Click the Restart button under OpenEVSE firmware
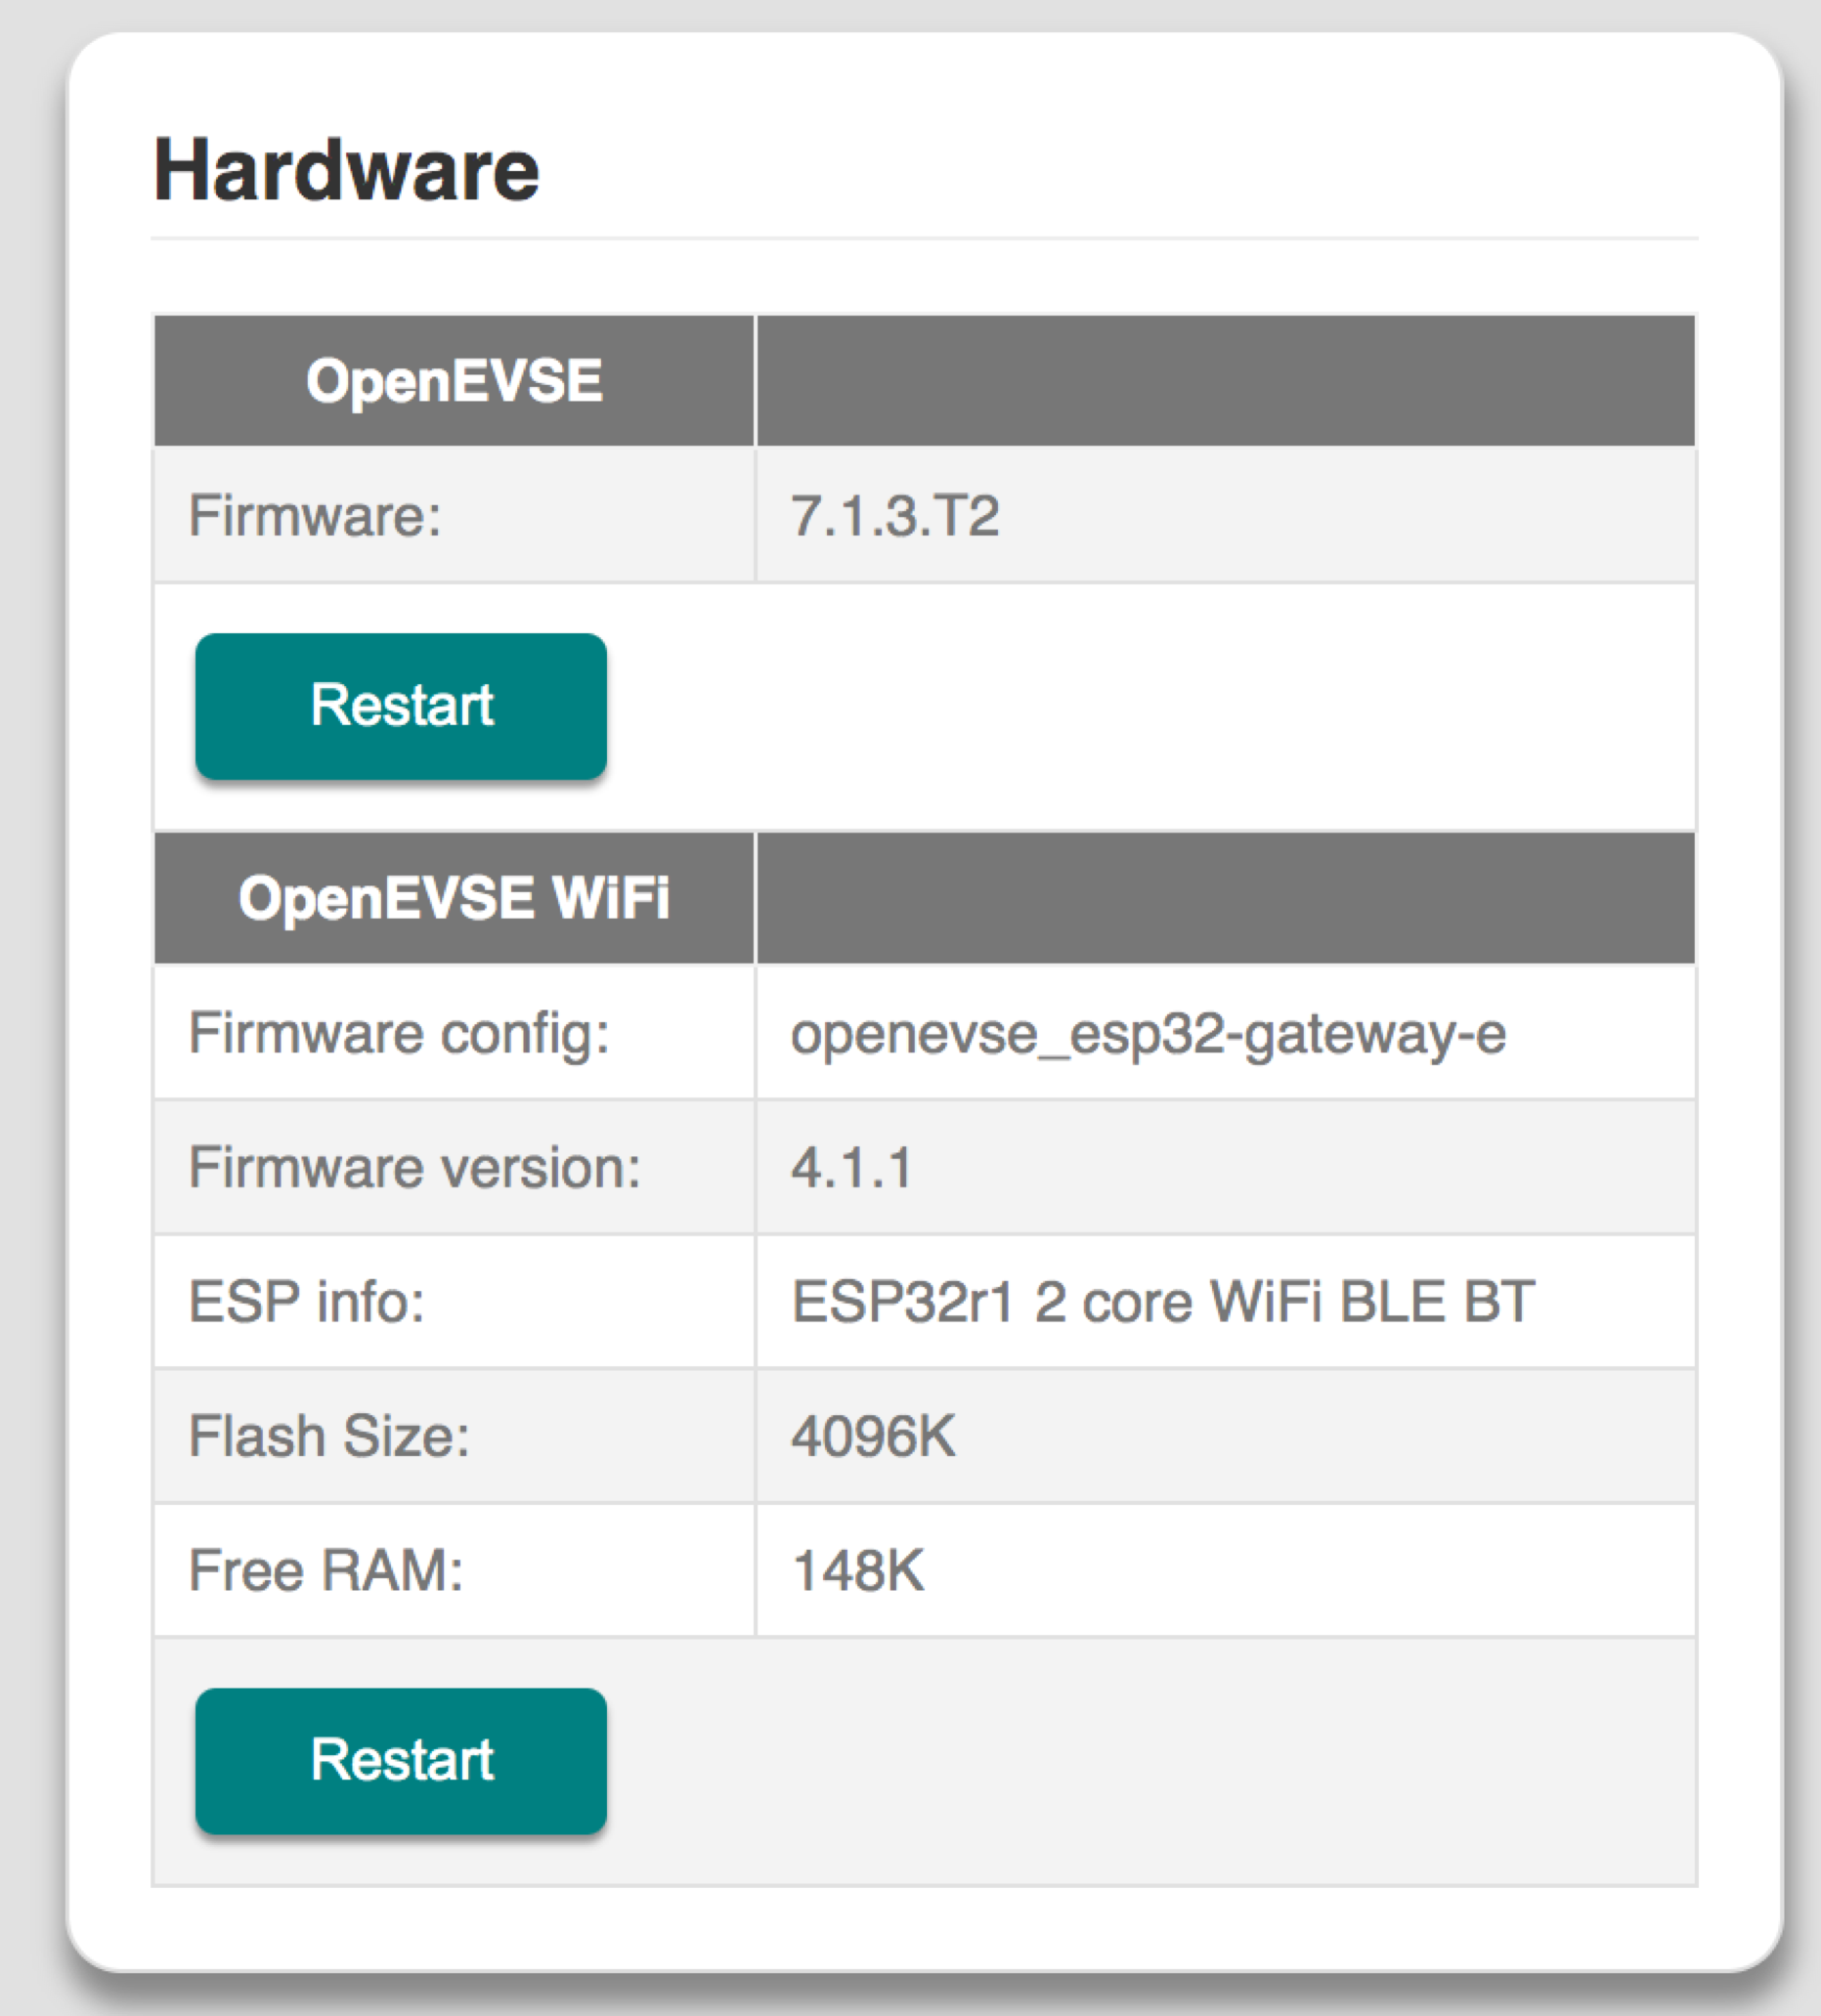1821x2016 pixels. tap(400, 706)
